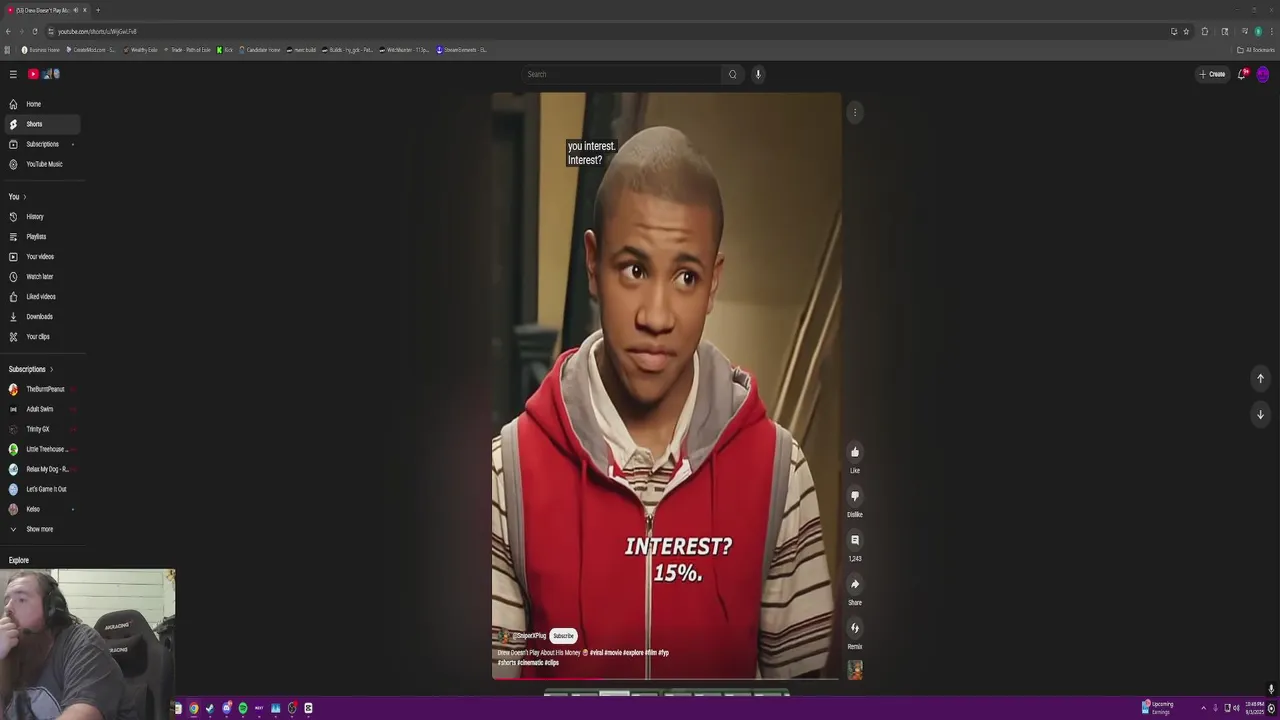Open Playlists in sidebar
The width and height of the screenshot is (1280, 720).
pyautogui.click(x=40, y=237)
